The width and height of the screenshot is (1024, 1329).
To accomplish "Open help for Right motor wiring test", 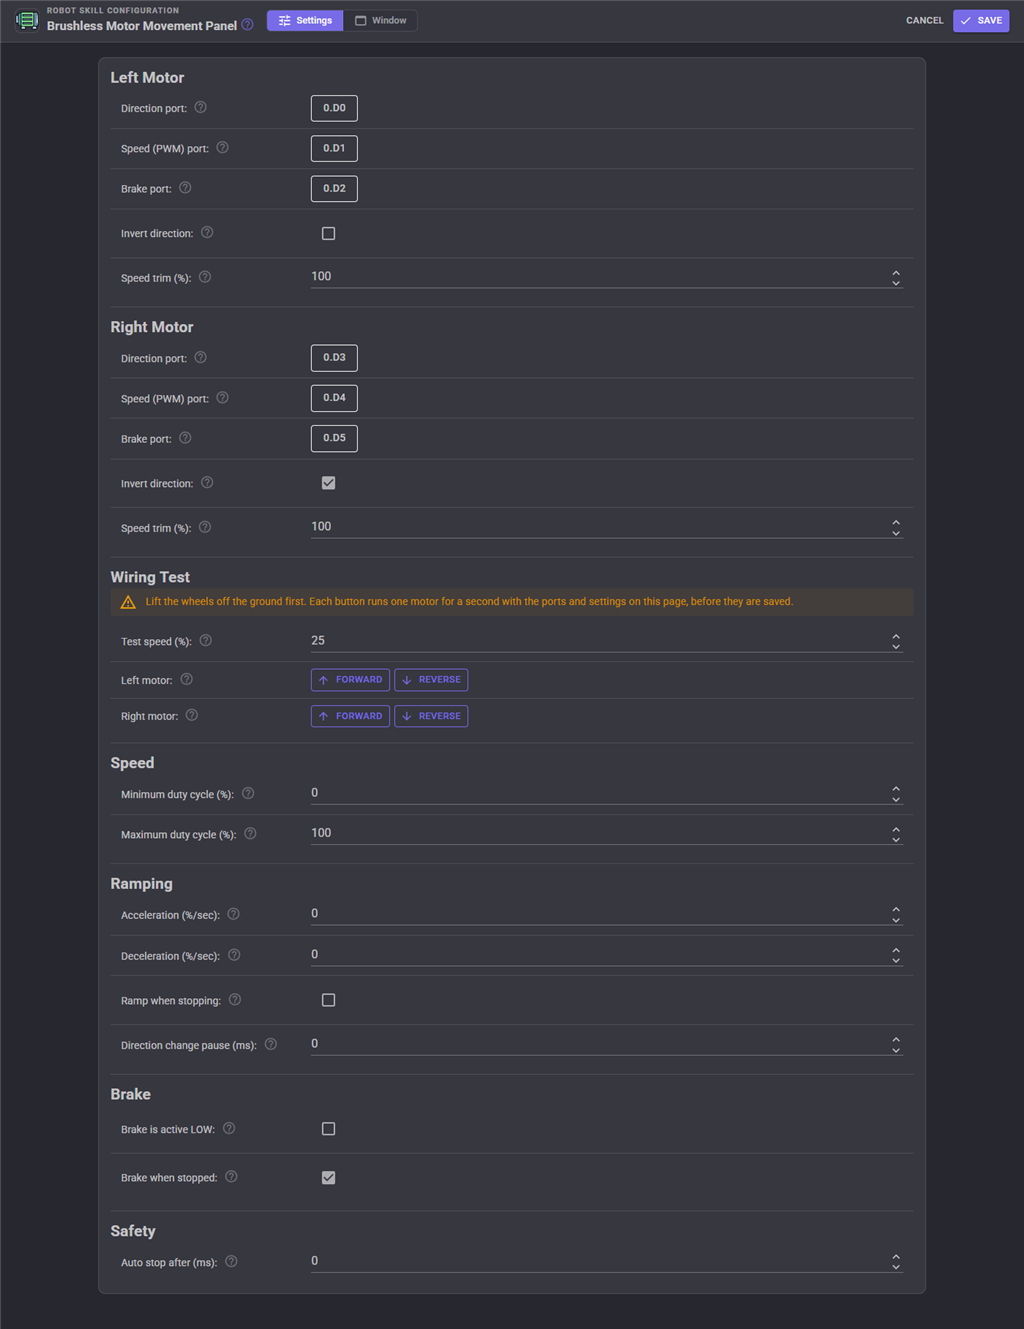I will [x=192, y=715].
